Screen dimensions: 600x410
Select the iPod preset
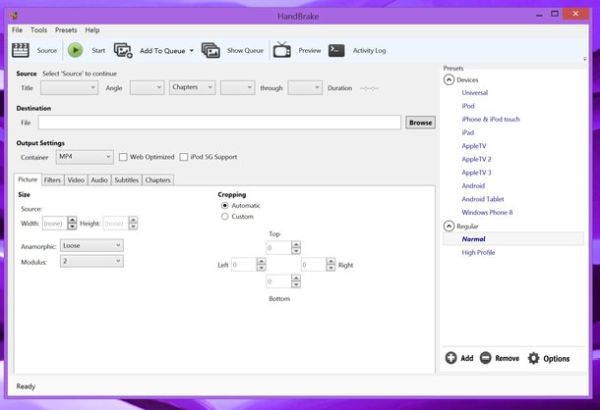coord(468,106)
